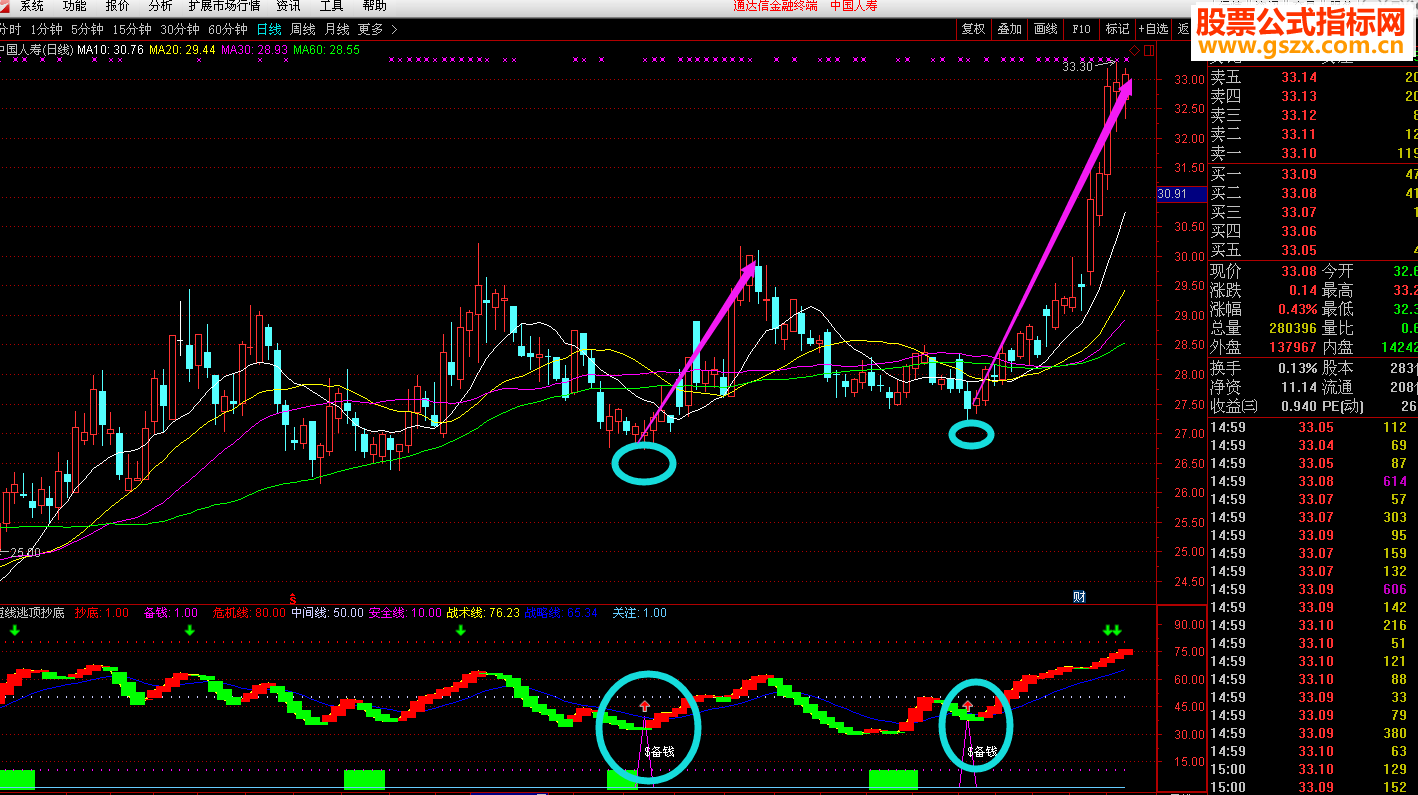Click the 复权 button
This screenshot has width=1418, height=795.
click(x=973, y=29)
